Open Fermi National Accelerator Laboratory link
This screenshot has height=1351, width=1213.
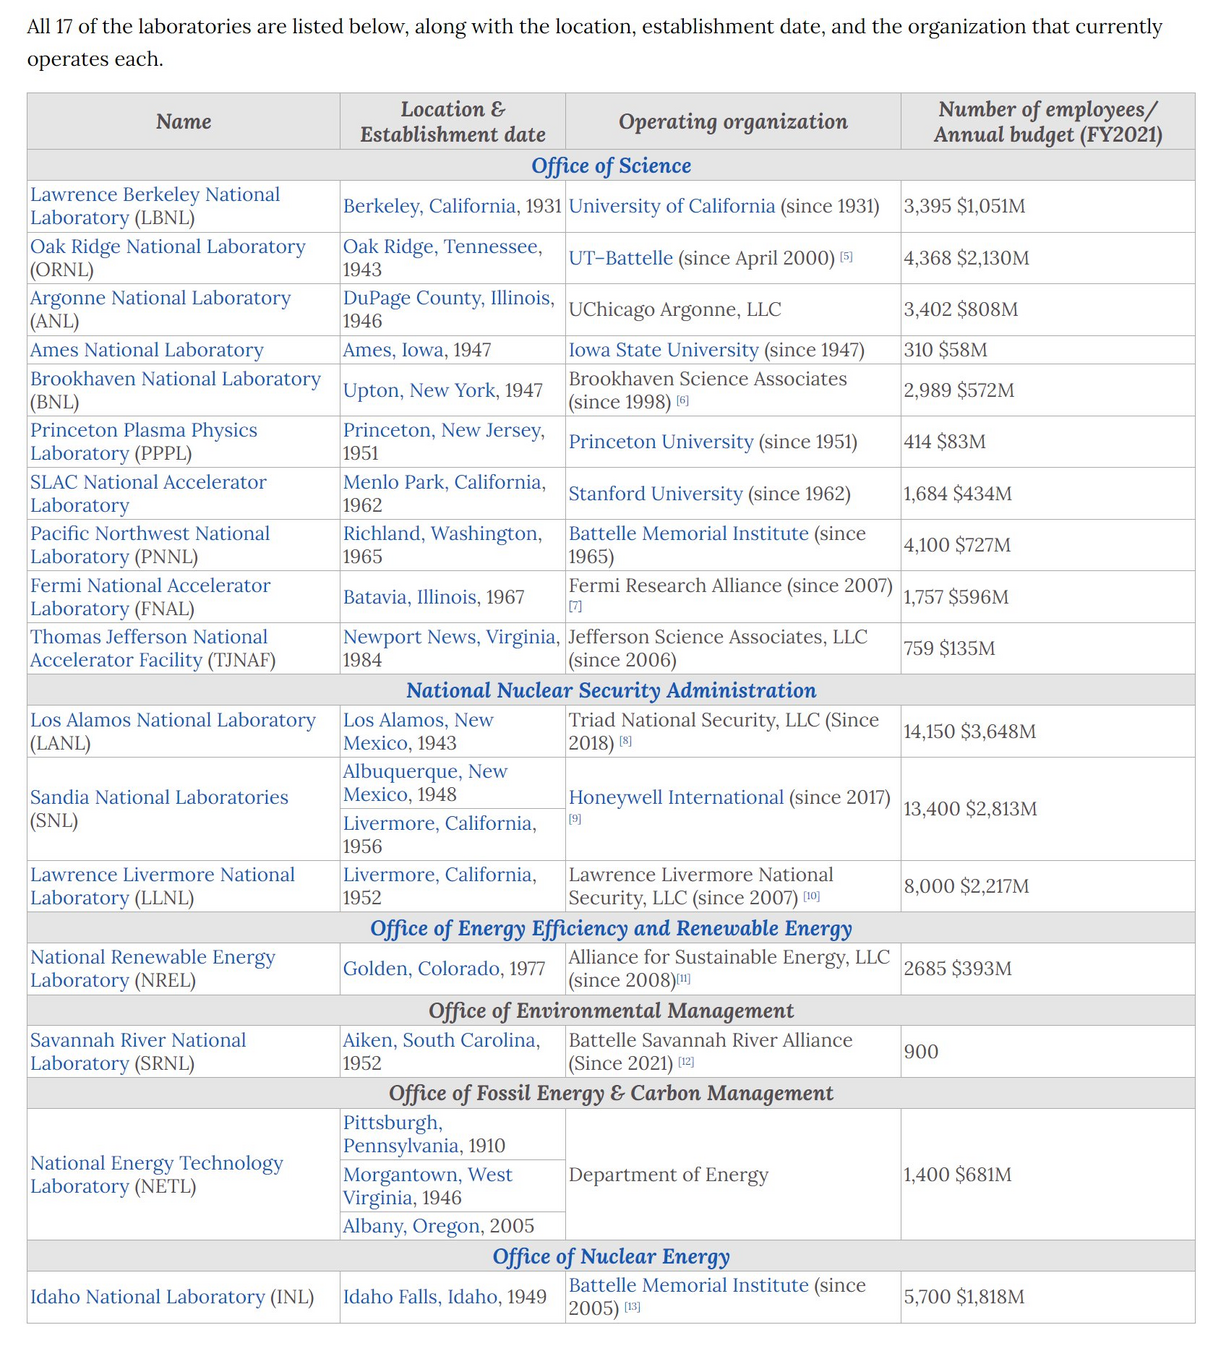[150, 597]
